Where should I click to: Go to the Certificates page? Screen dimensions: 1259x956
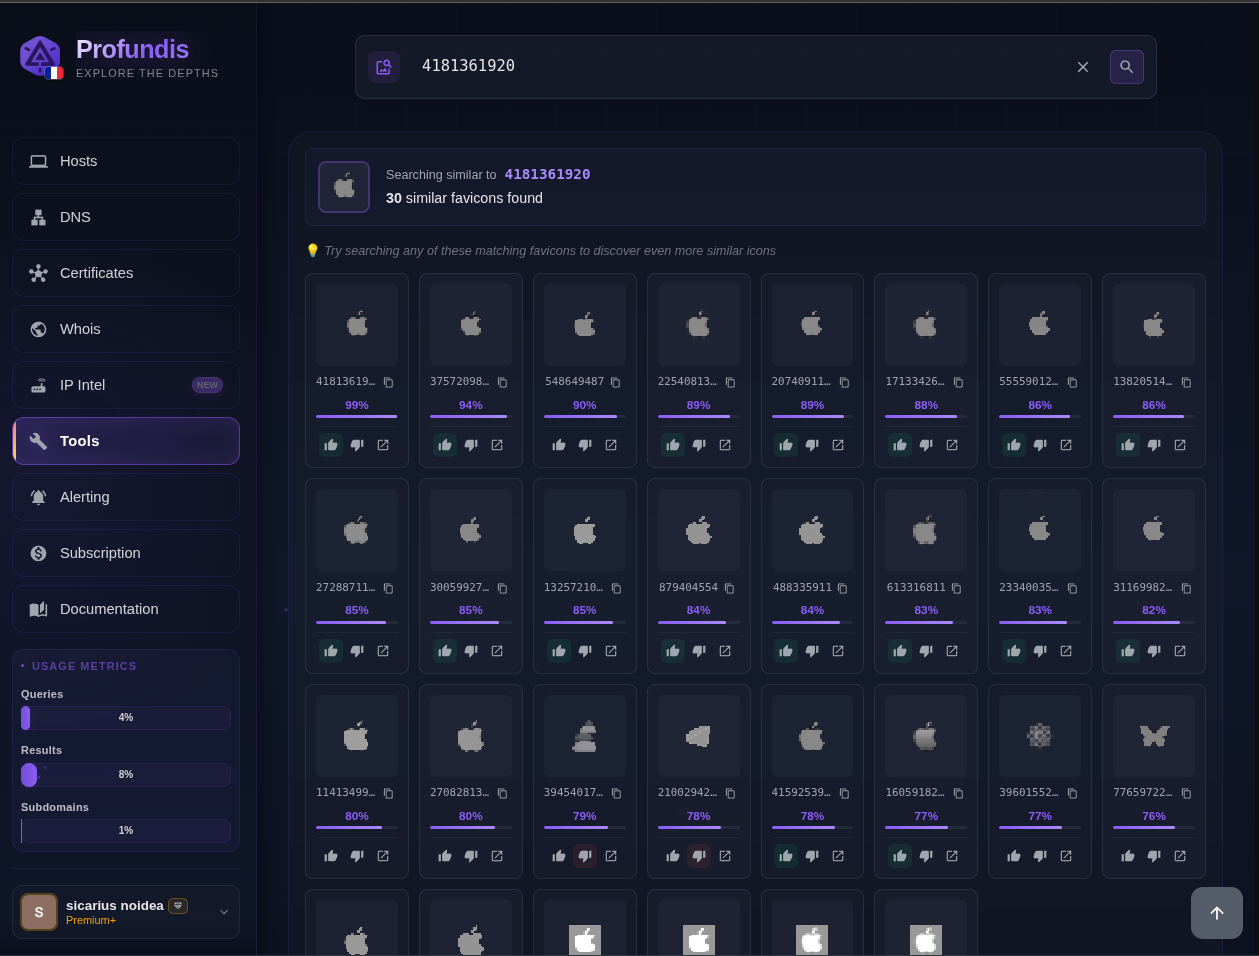point(126,273)
